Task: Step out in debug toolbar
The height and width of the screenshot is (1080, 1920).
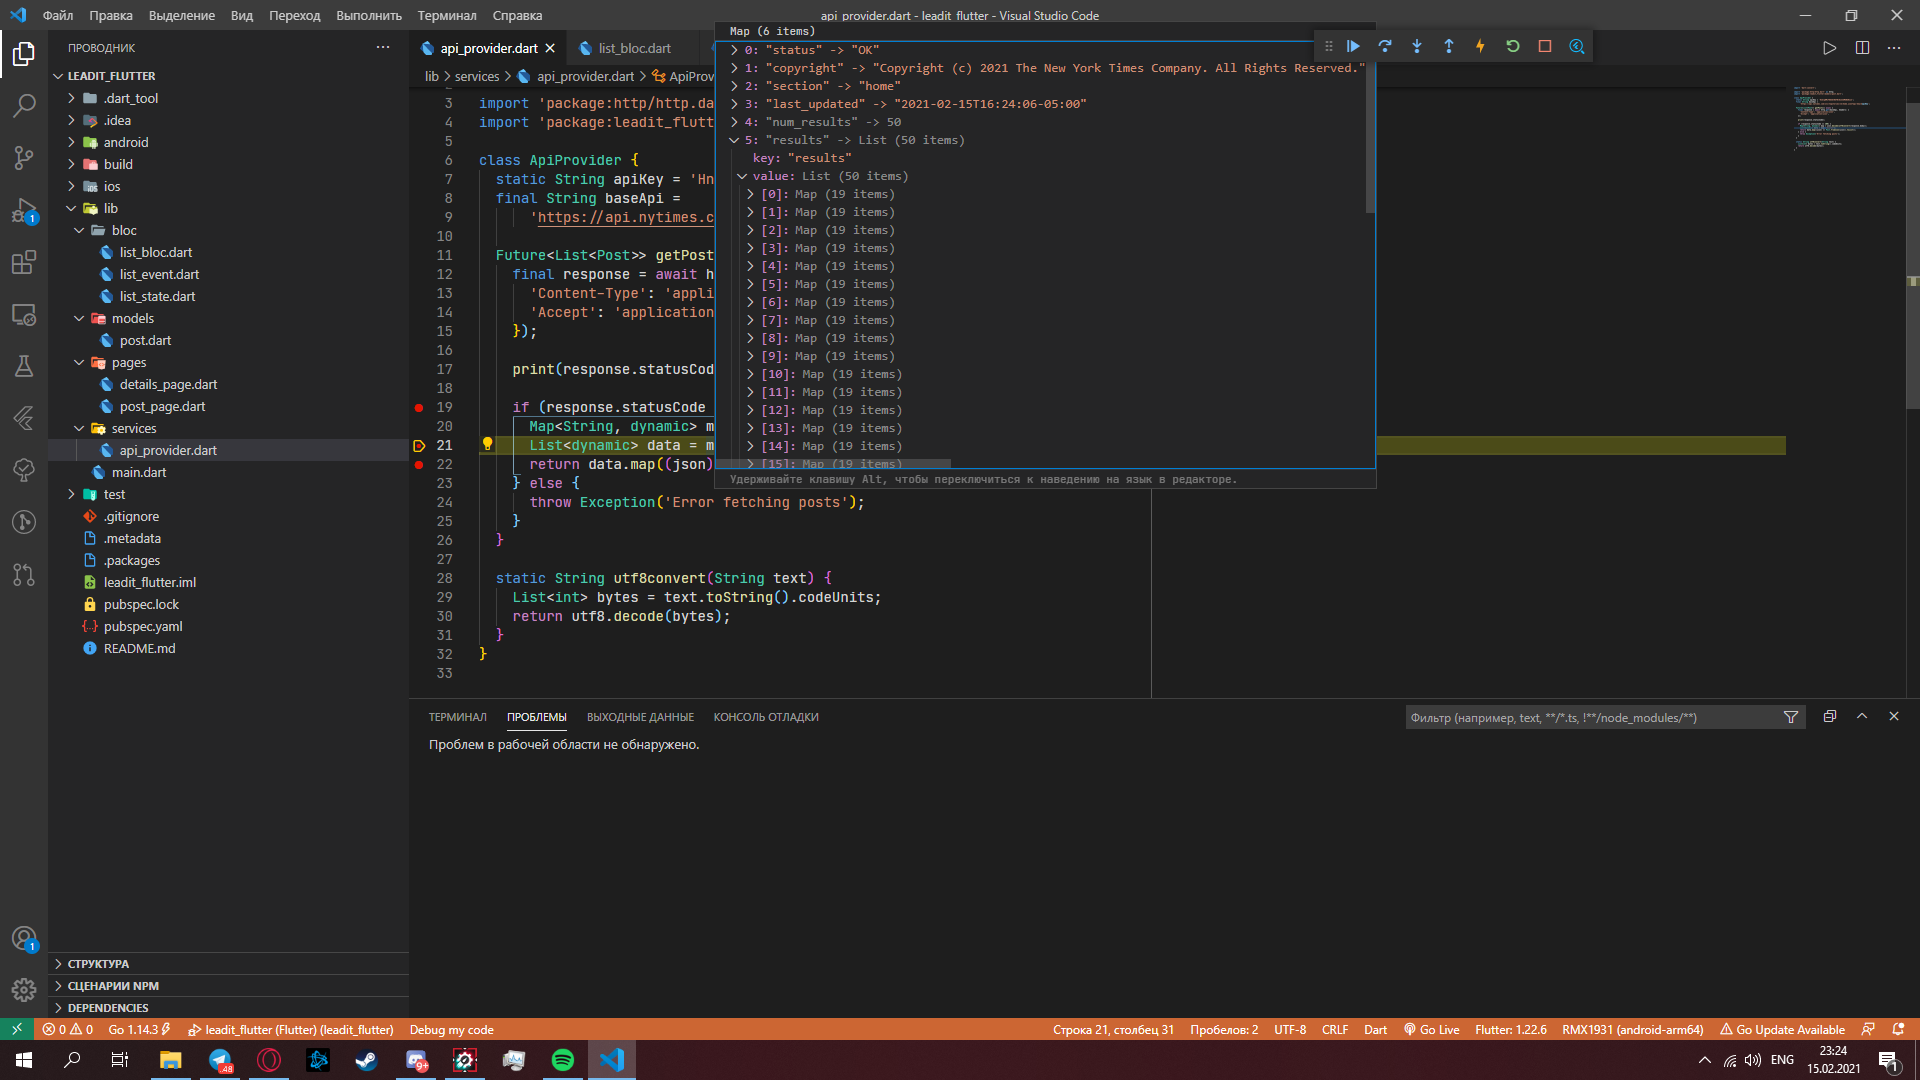Action: tap(1449, 46)
